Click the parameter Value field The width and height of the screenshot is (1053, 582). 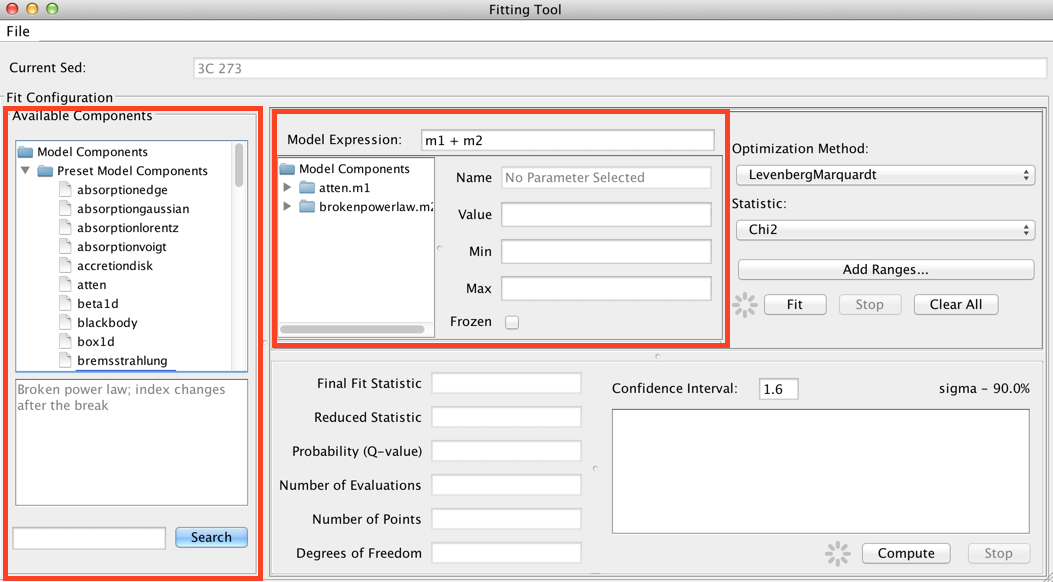(606, 215)
